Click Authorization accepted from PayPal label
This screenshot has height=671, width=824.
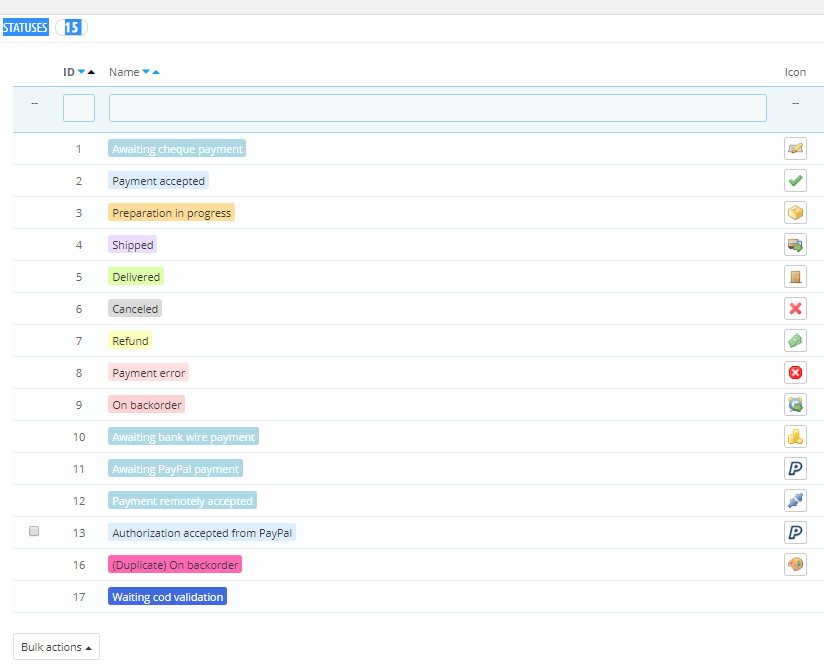[202, 533]
